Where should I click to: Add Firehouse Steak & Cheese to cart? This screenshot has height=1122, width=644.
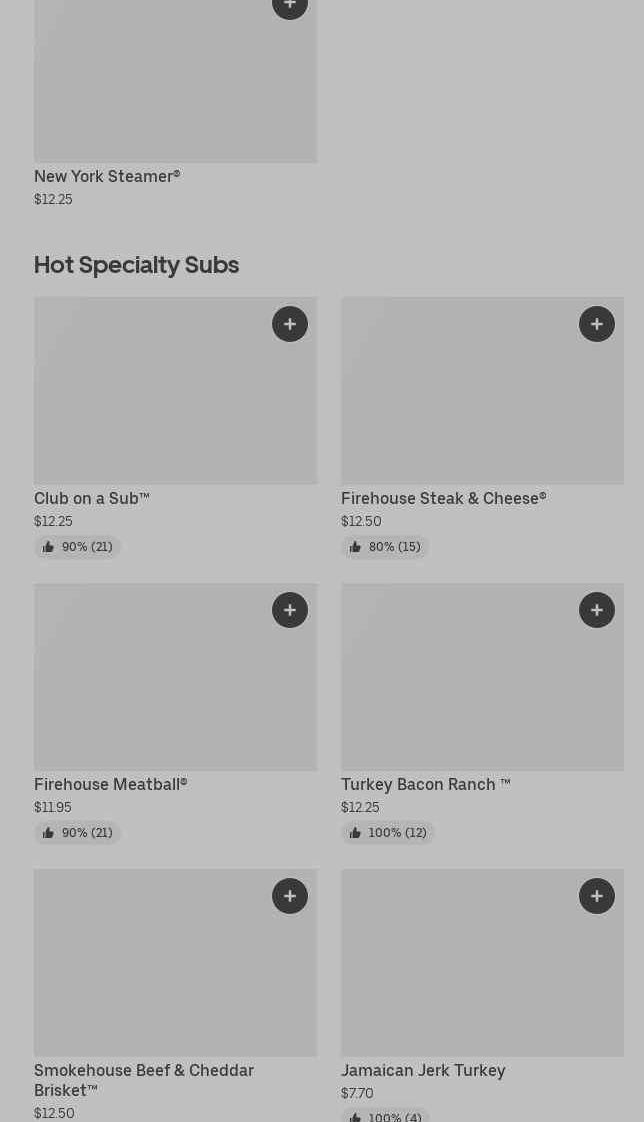tap(597, 324)
